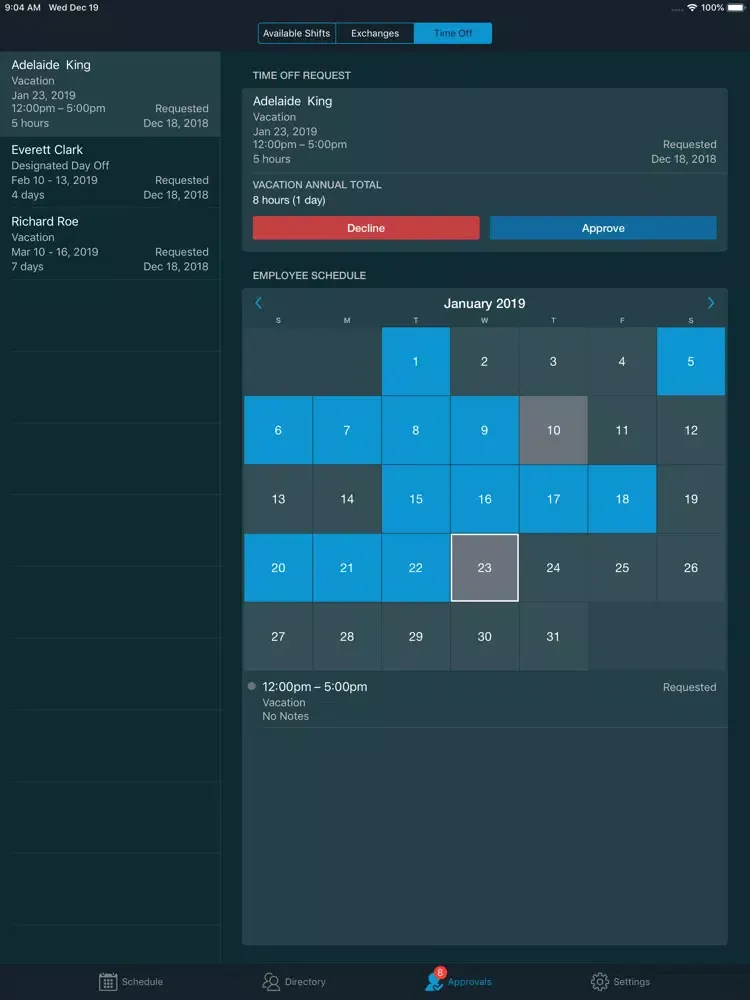Approve Adelaide King's time off request
The image size is (750, 1000).
[603, 228]
